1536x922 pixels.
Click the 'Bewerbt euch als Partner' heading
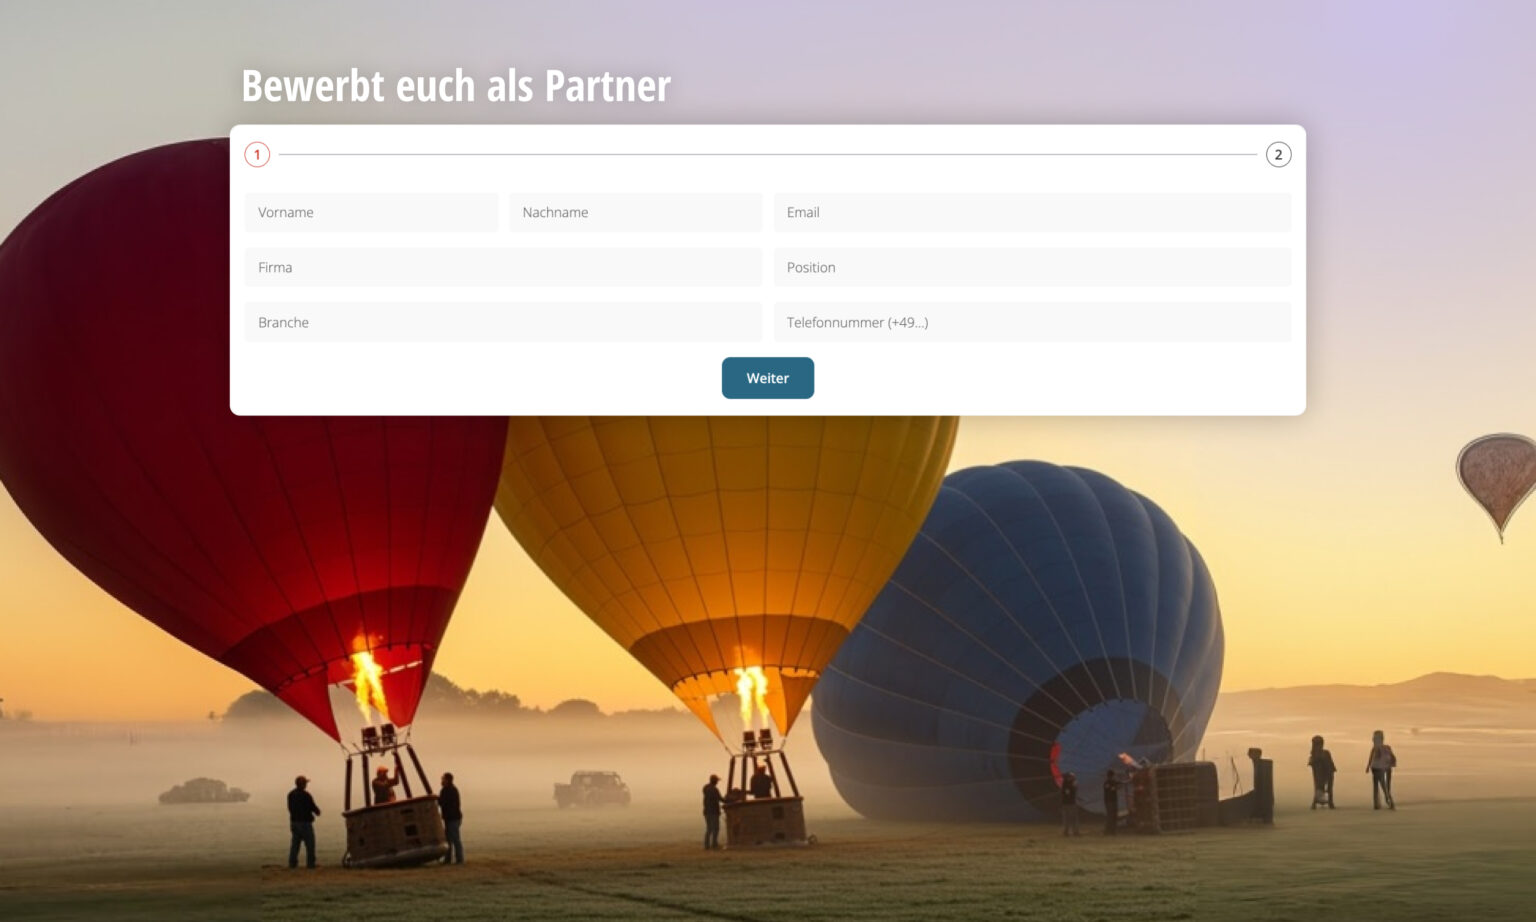tap(456, 86)
